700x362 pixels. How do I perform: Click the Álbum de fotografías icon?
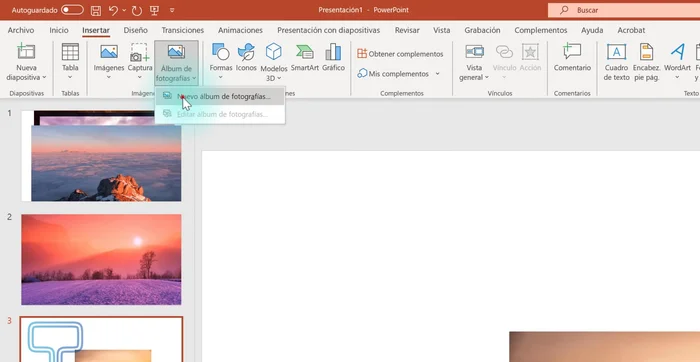click(x=176, y=52)
